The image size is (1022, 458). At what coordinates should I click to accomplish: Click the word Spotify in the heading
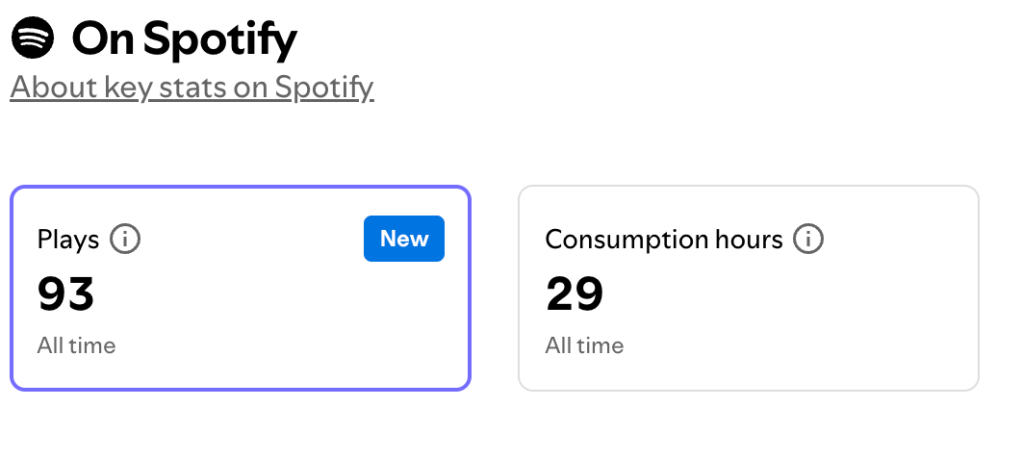pyautogui.click(x=220, y=40)
